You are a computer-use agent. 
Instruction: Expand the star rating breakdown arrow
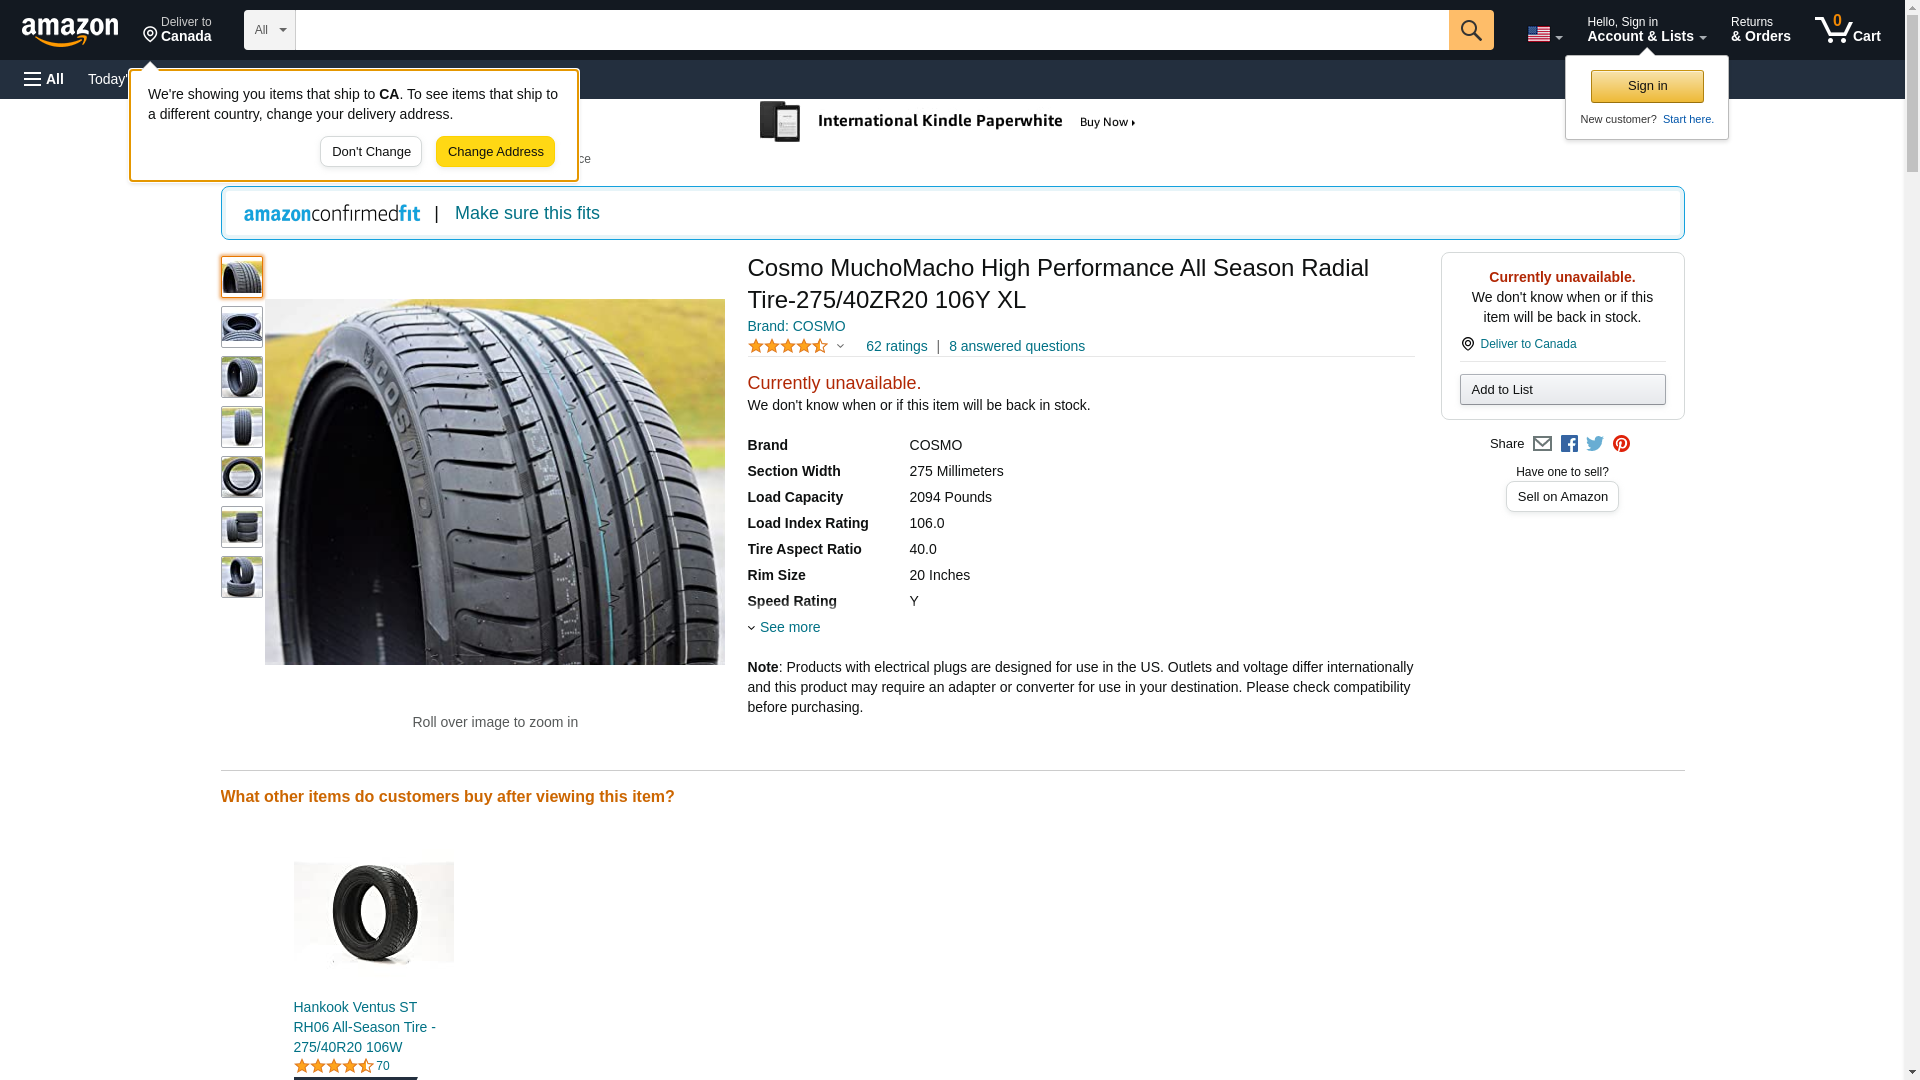pos(840,346)
